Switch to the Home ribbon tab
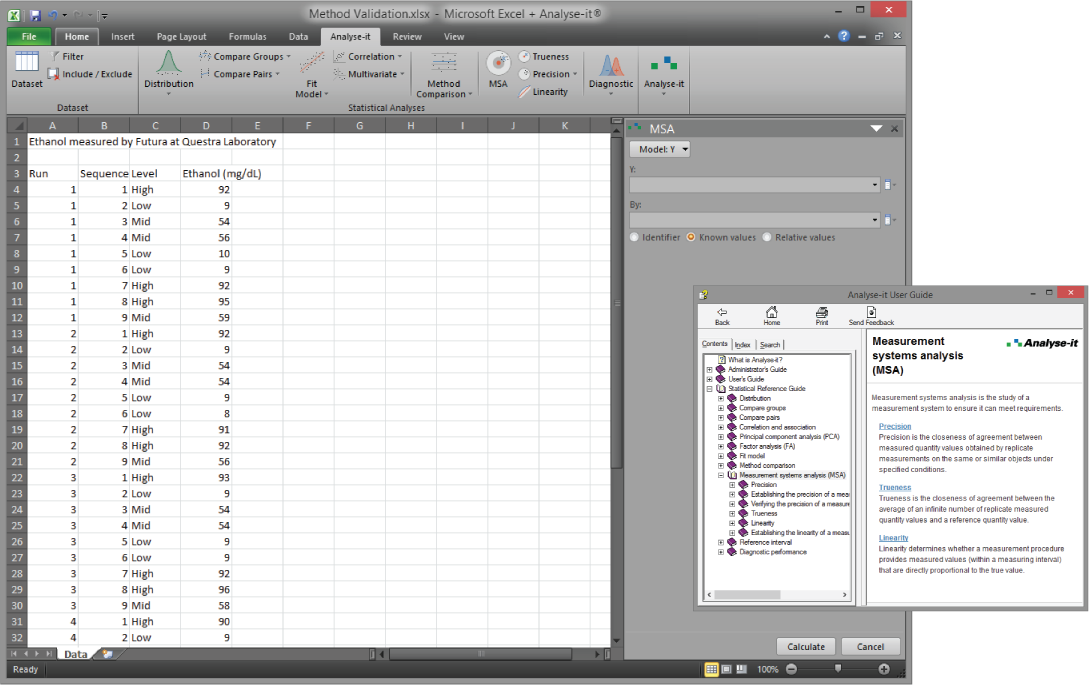The image size is (1089, 685). 76,36
